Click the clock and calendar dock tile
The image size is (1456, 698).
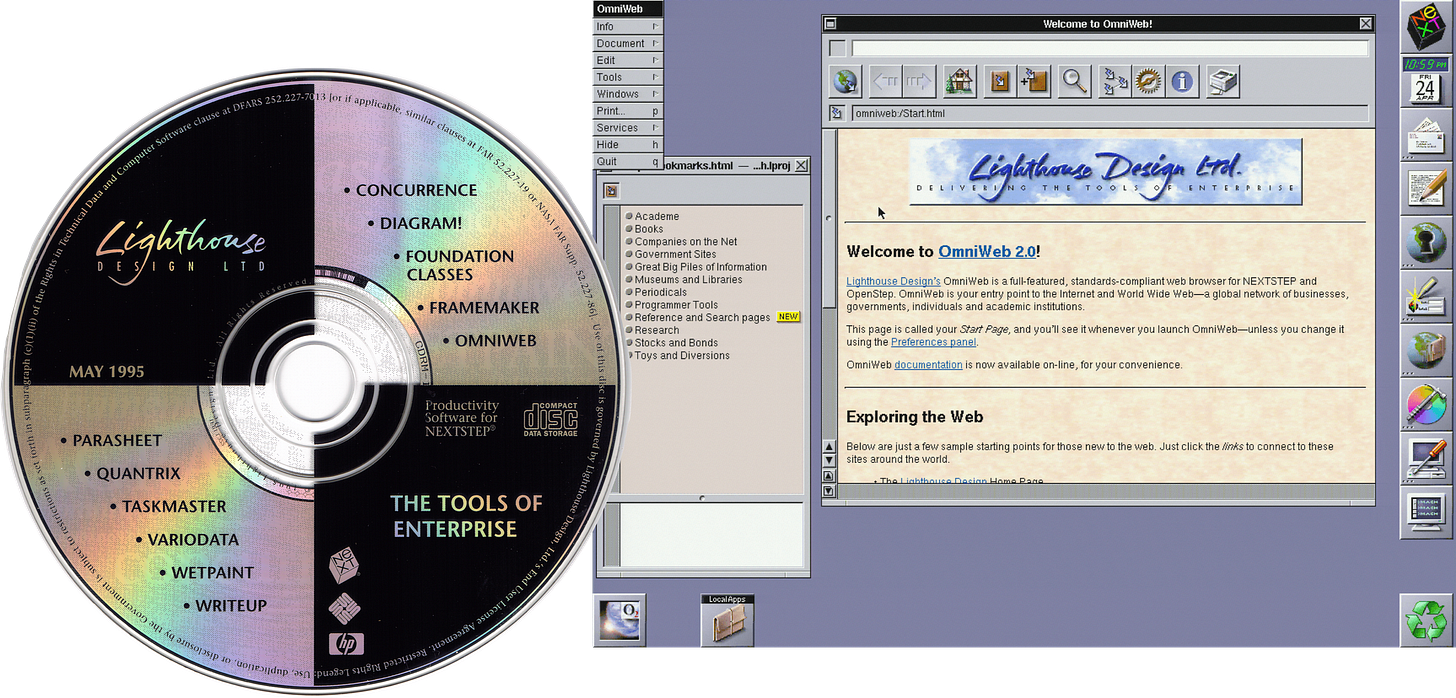point(1427,82)
